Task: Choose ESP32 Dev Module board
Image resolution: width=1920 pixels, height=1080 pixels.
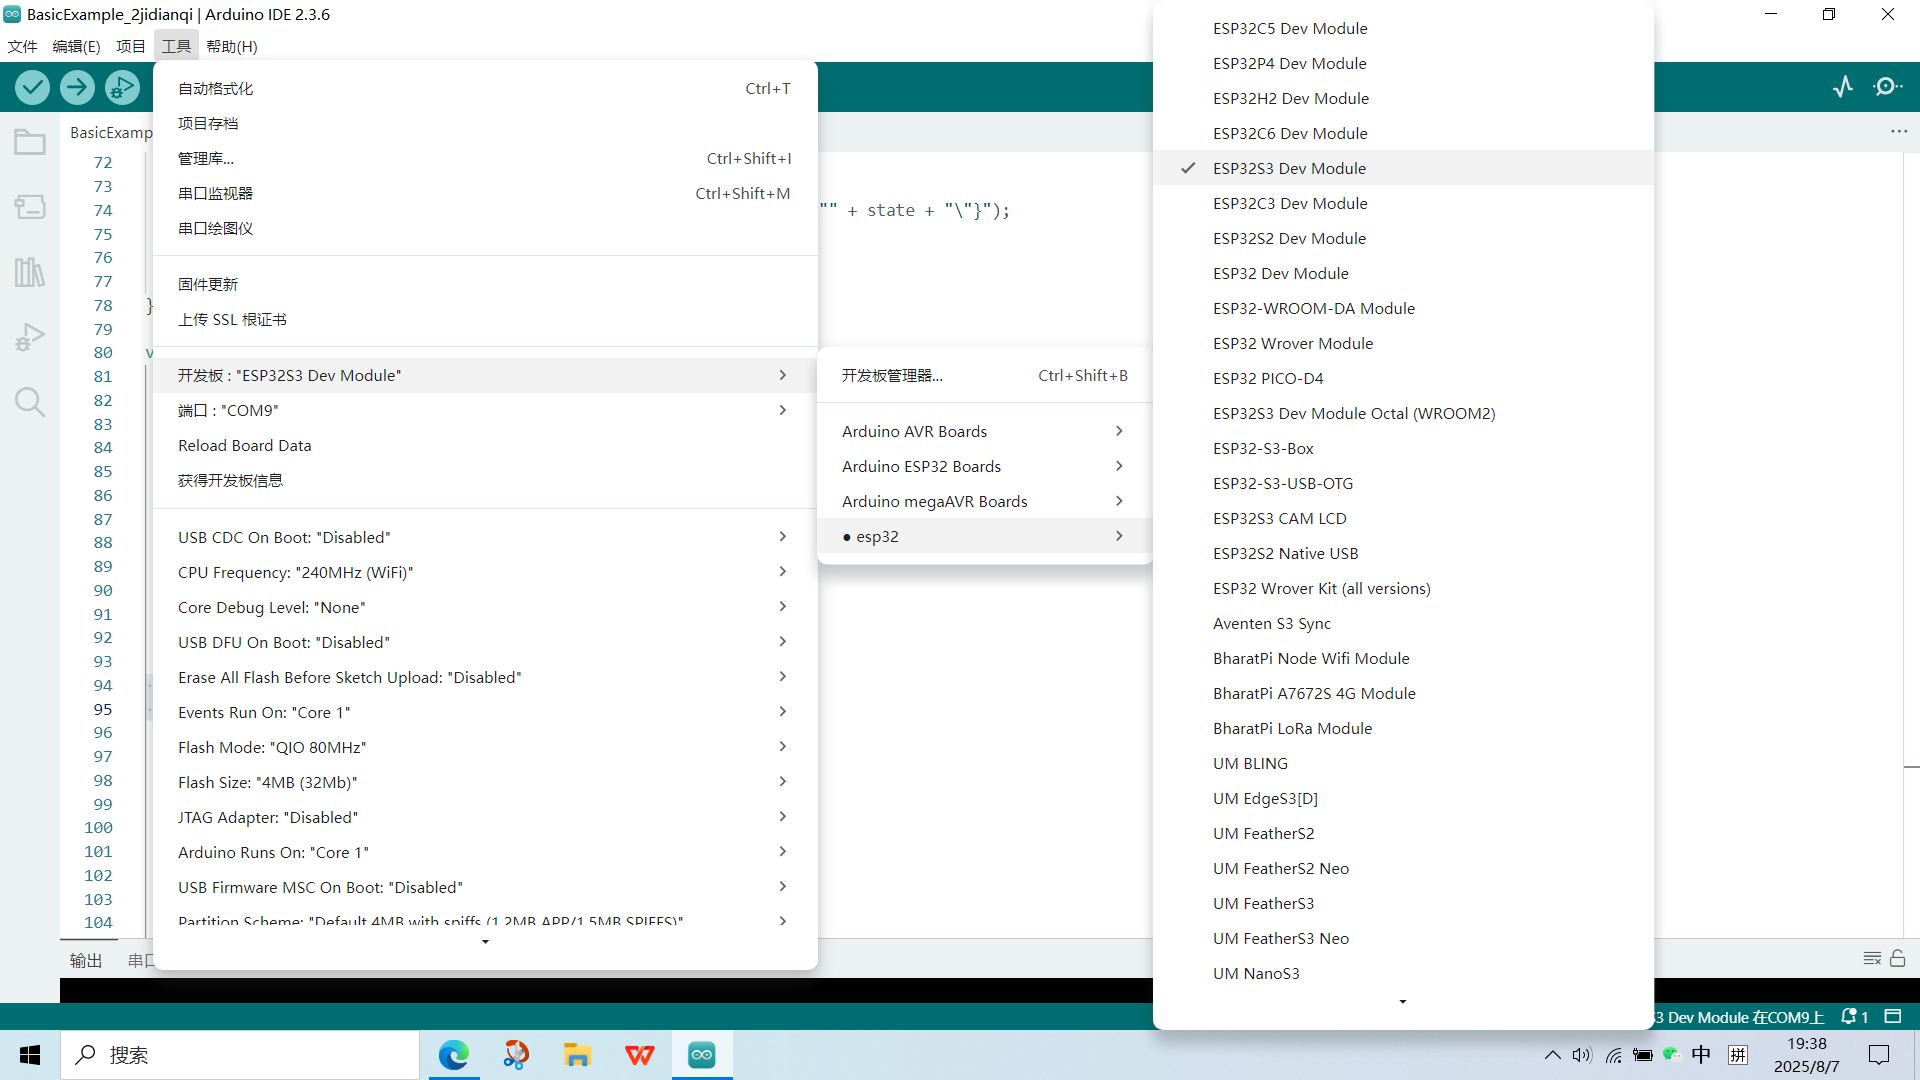Action: pos(1403,273)
